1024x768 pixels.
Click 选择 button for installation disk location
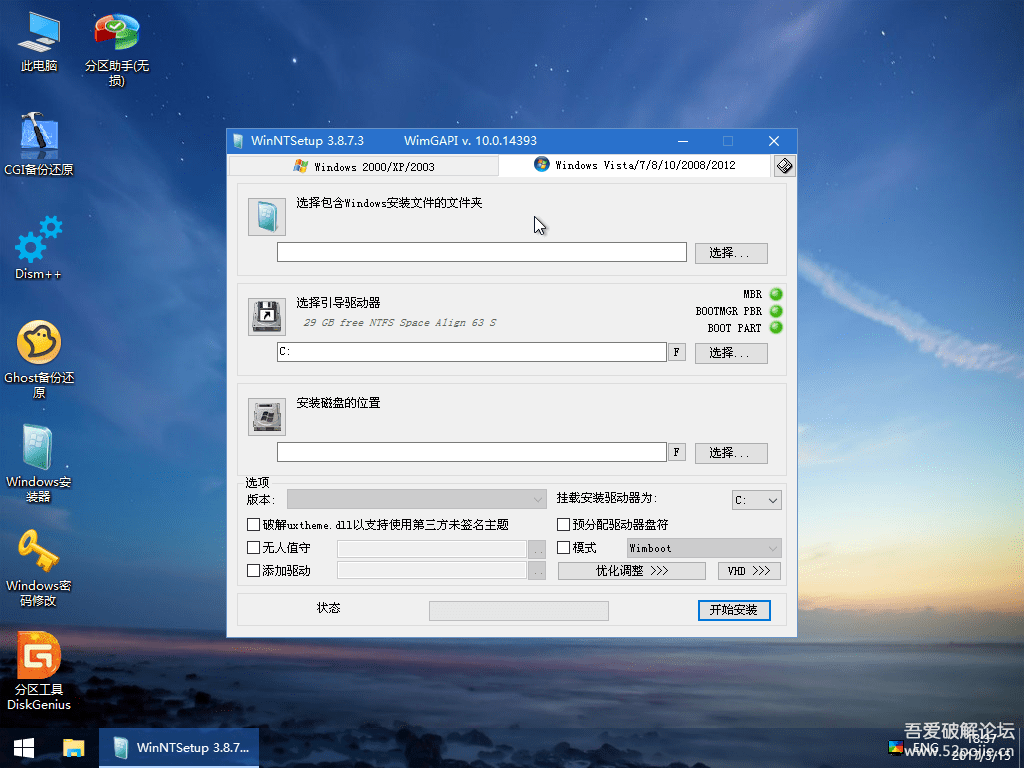tap(731, 453)
